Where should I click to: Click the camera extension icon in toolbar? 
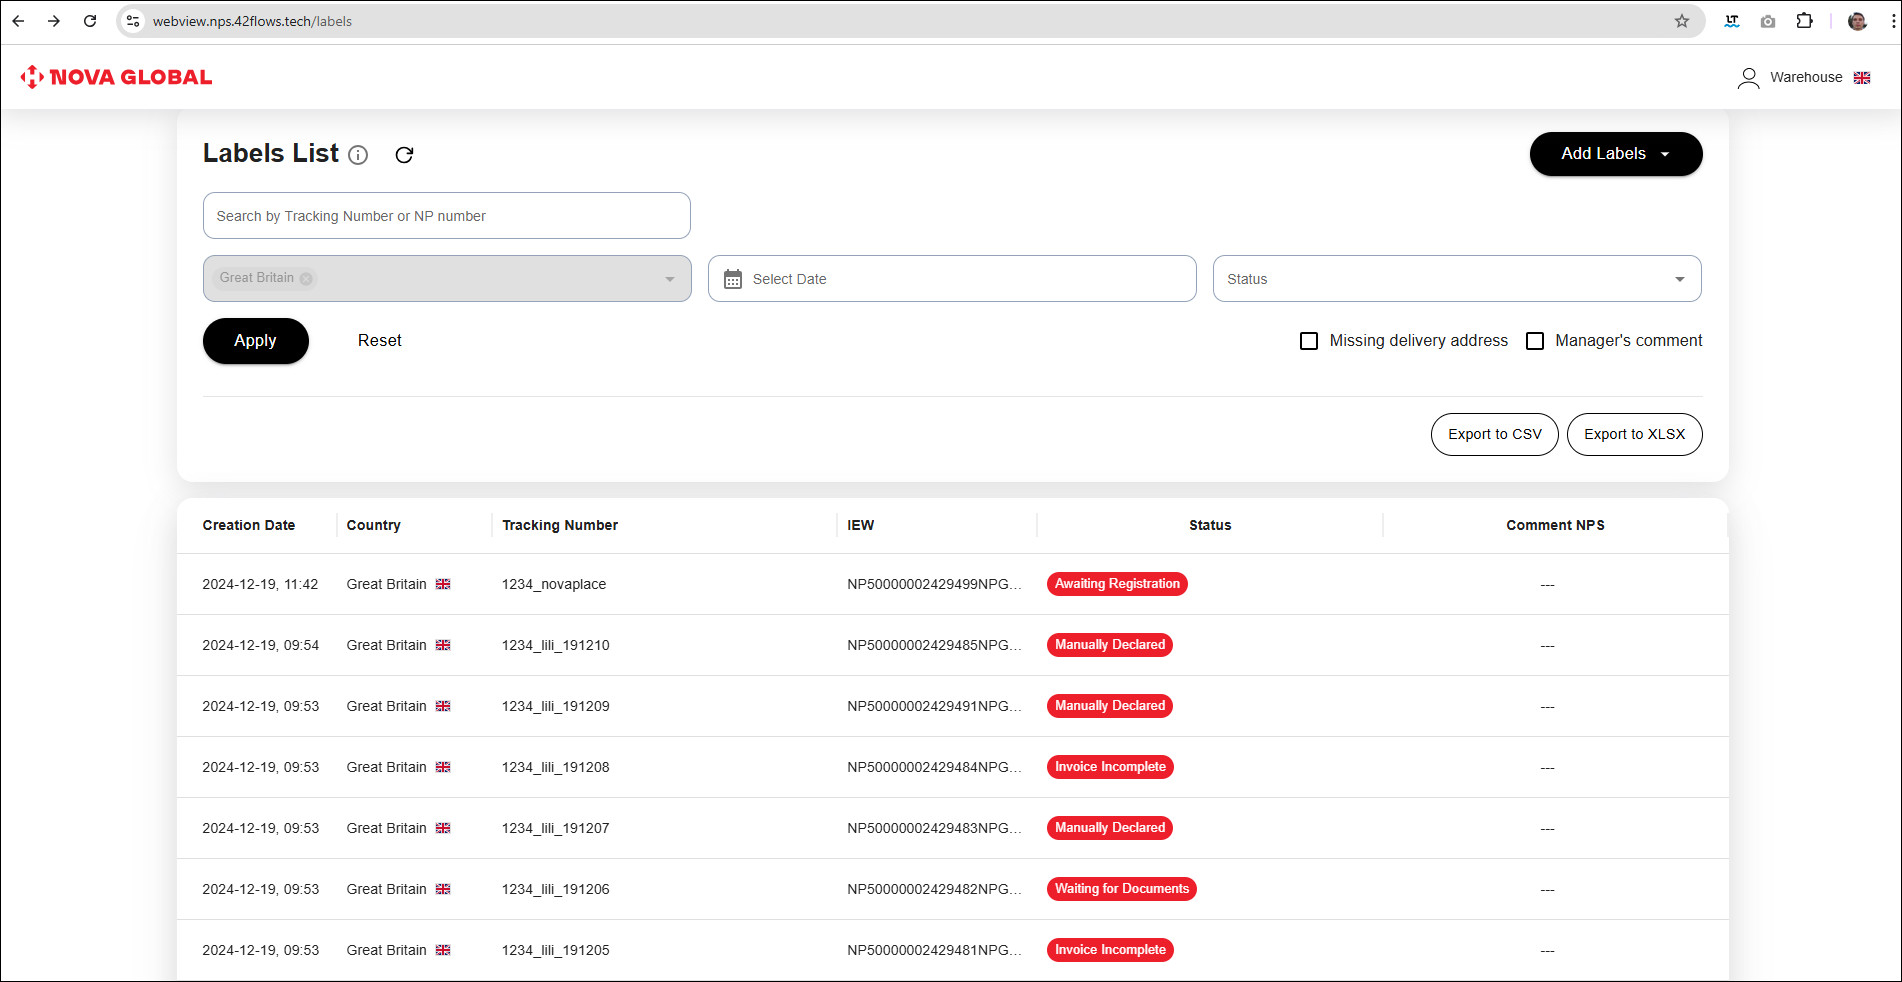tap(1768, 21)
